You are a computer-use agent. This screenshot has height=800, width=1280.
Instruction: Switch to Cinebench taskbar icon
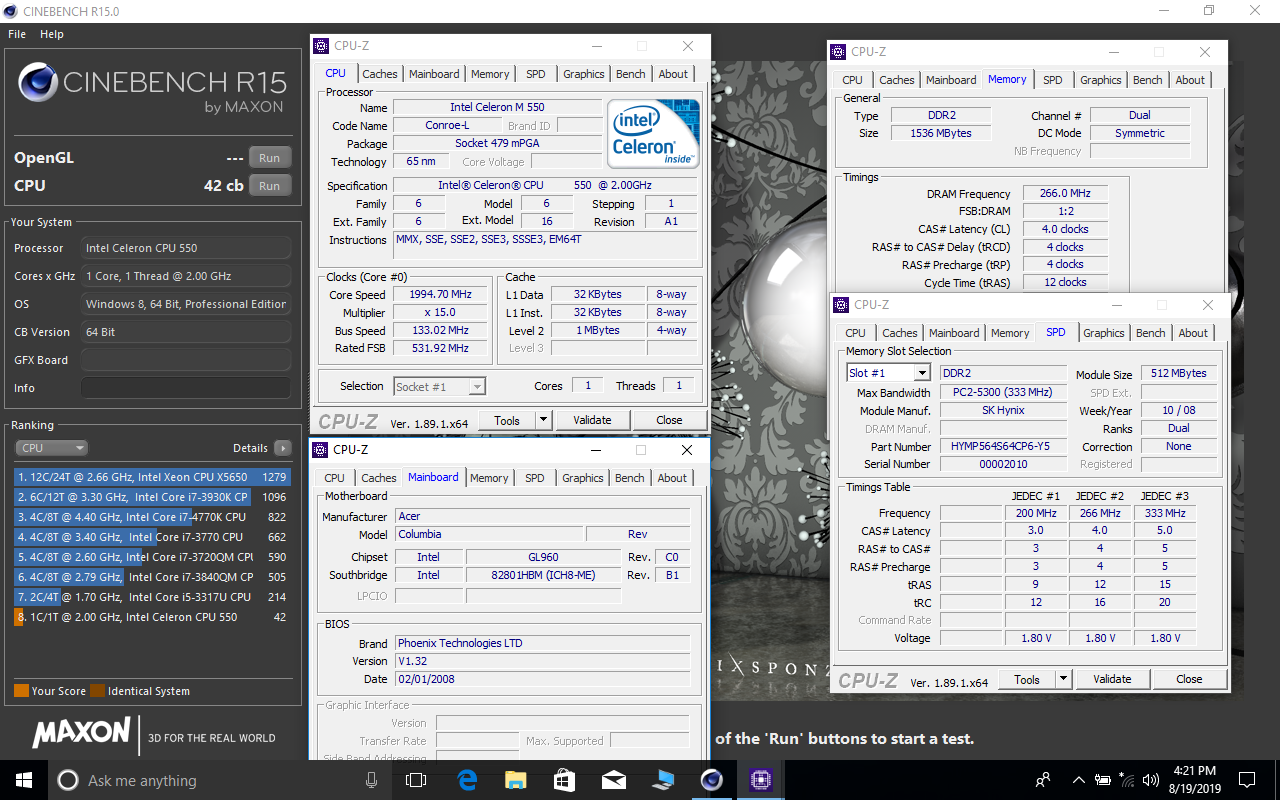711,780
